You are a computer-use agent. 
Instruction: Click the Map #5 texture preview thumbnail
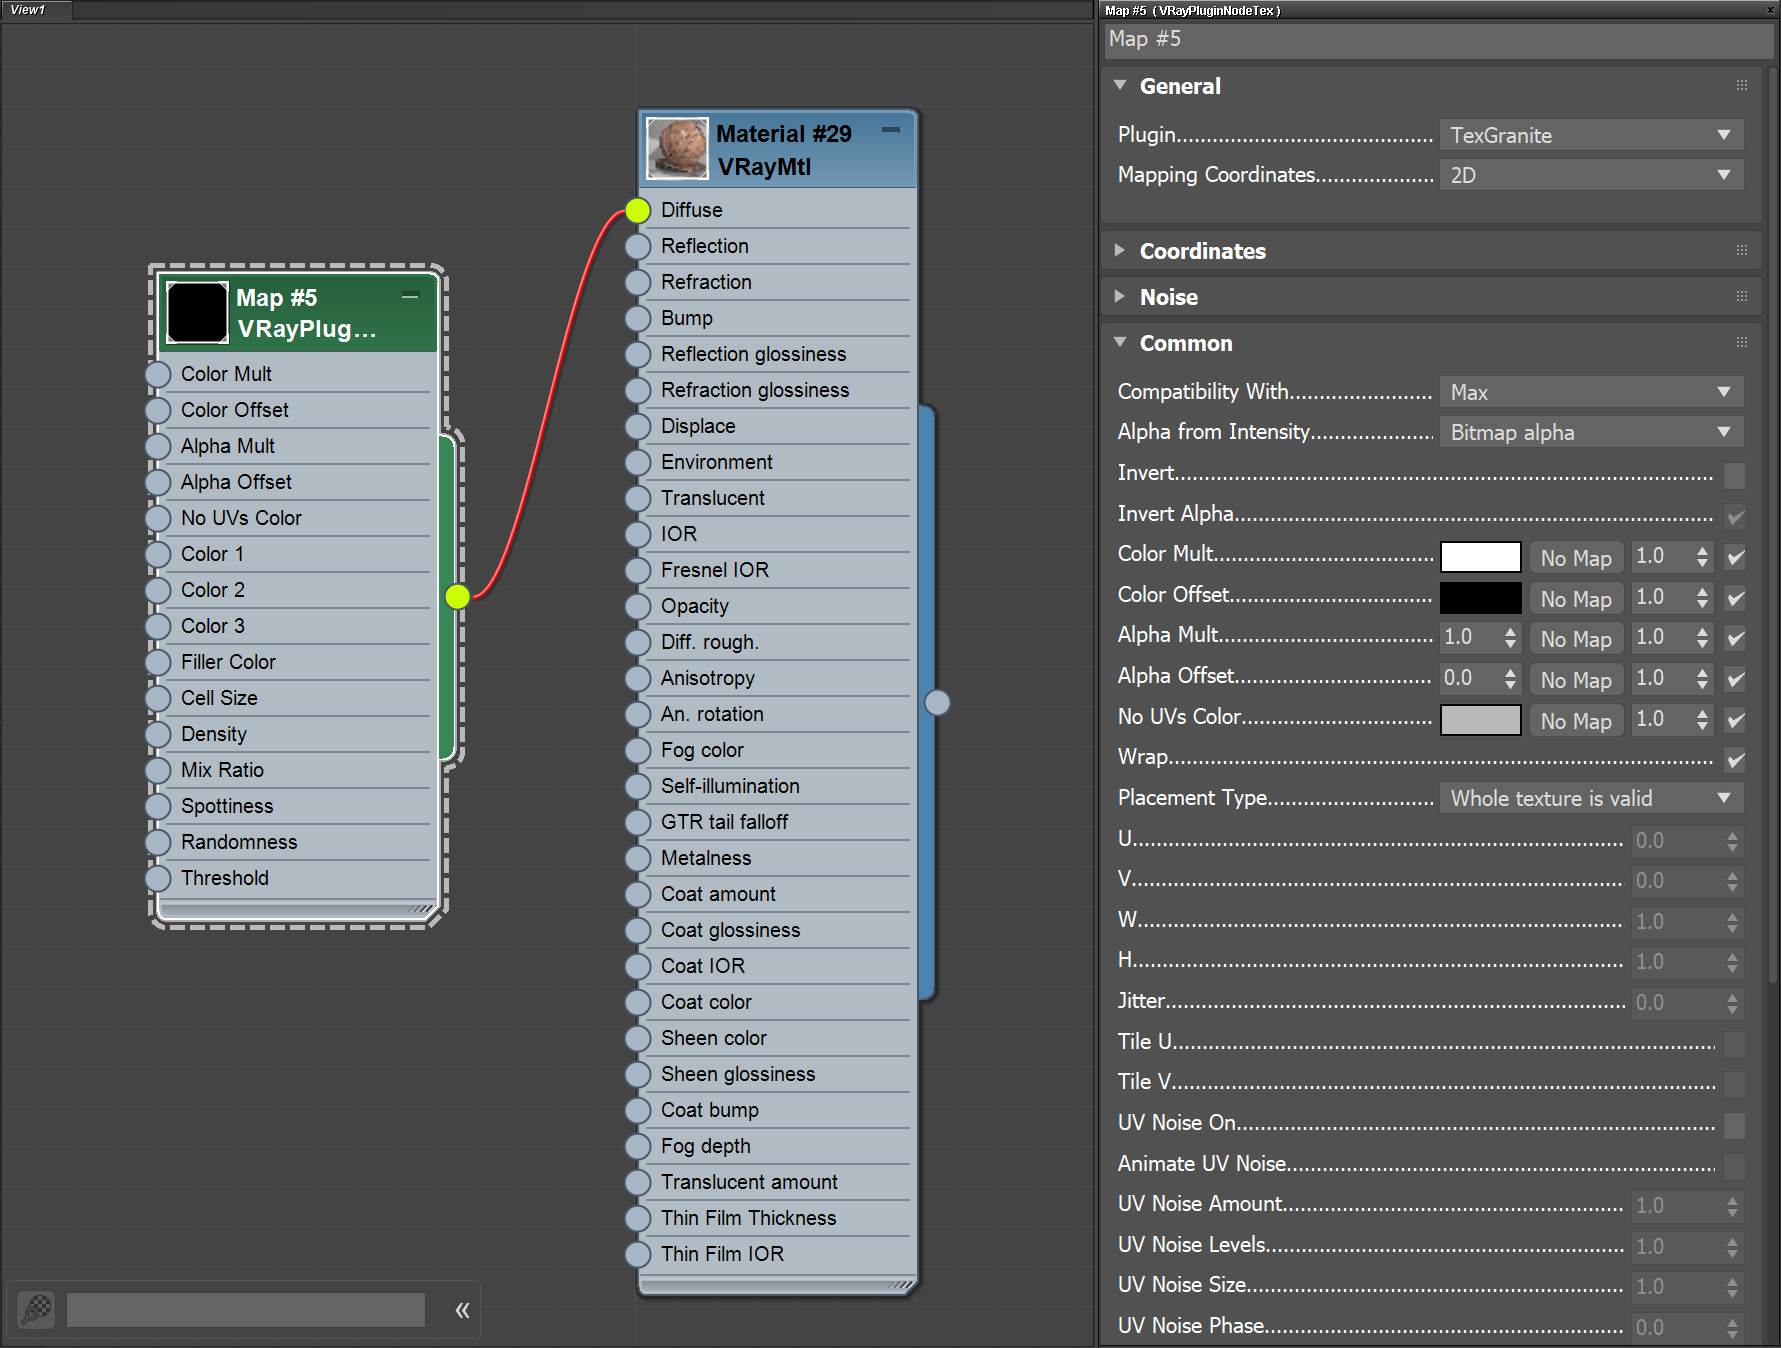click(x=196, y=312)
